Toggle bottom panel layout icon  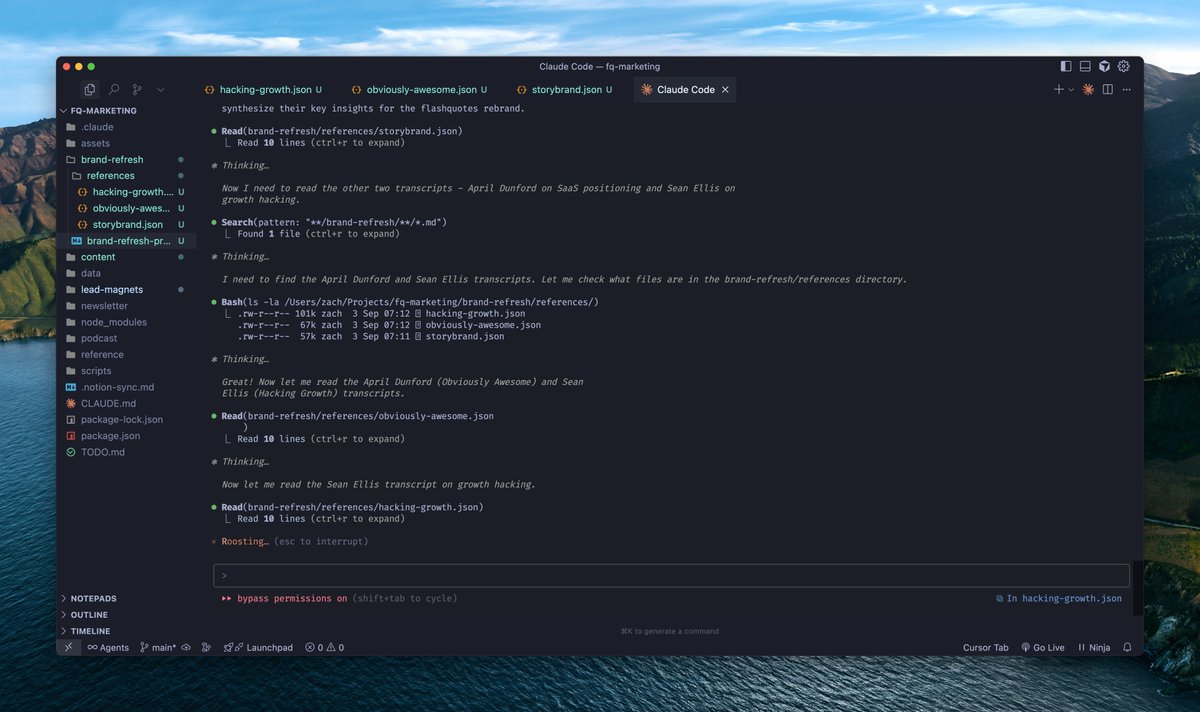tap(1085, 66)
